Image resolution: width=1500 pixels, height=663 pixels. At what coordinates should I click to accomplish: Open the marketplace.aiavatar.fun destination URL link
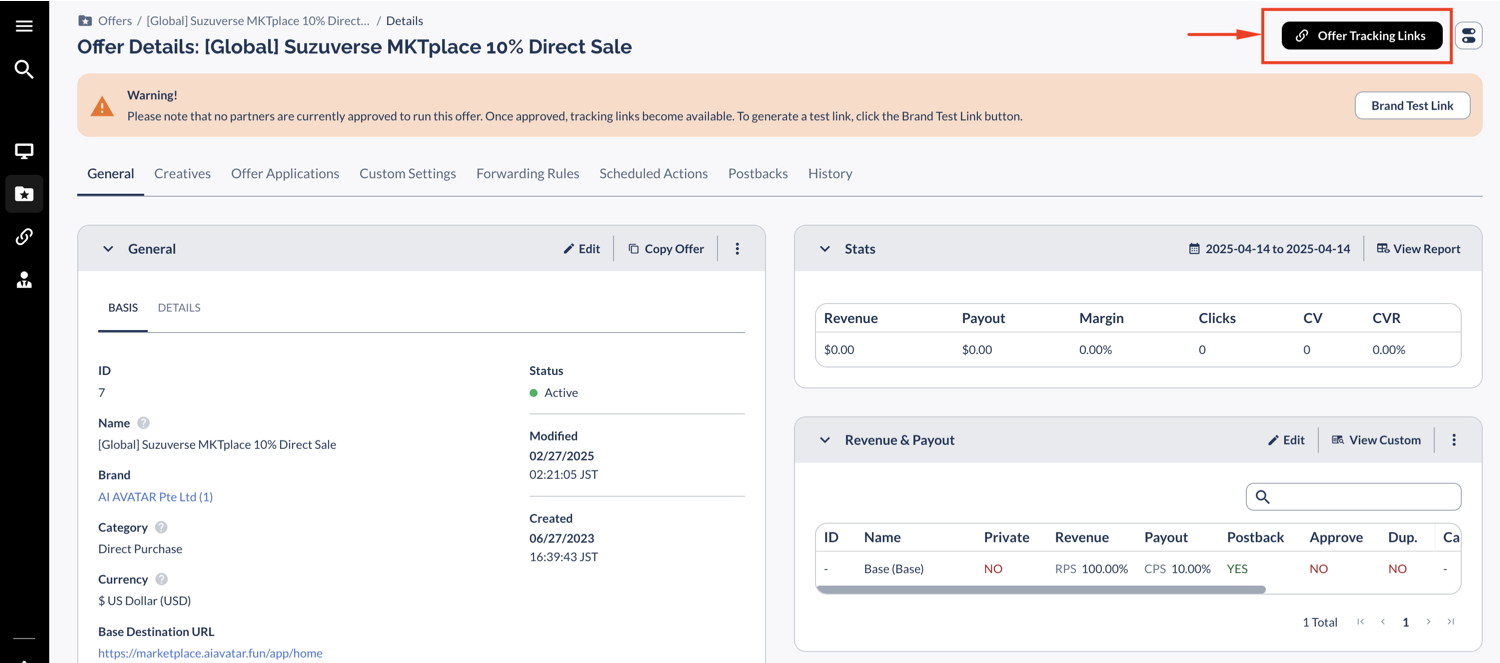click(x=210, y=653)
